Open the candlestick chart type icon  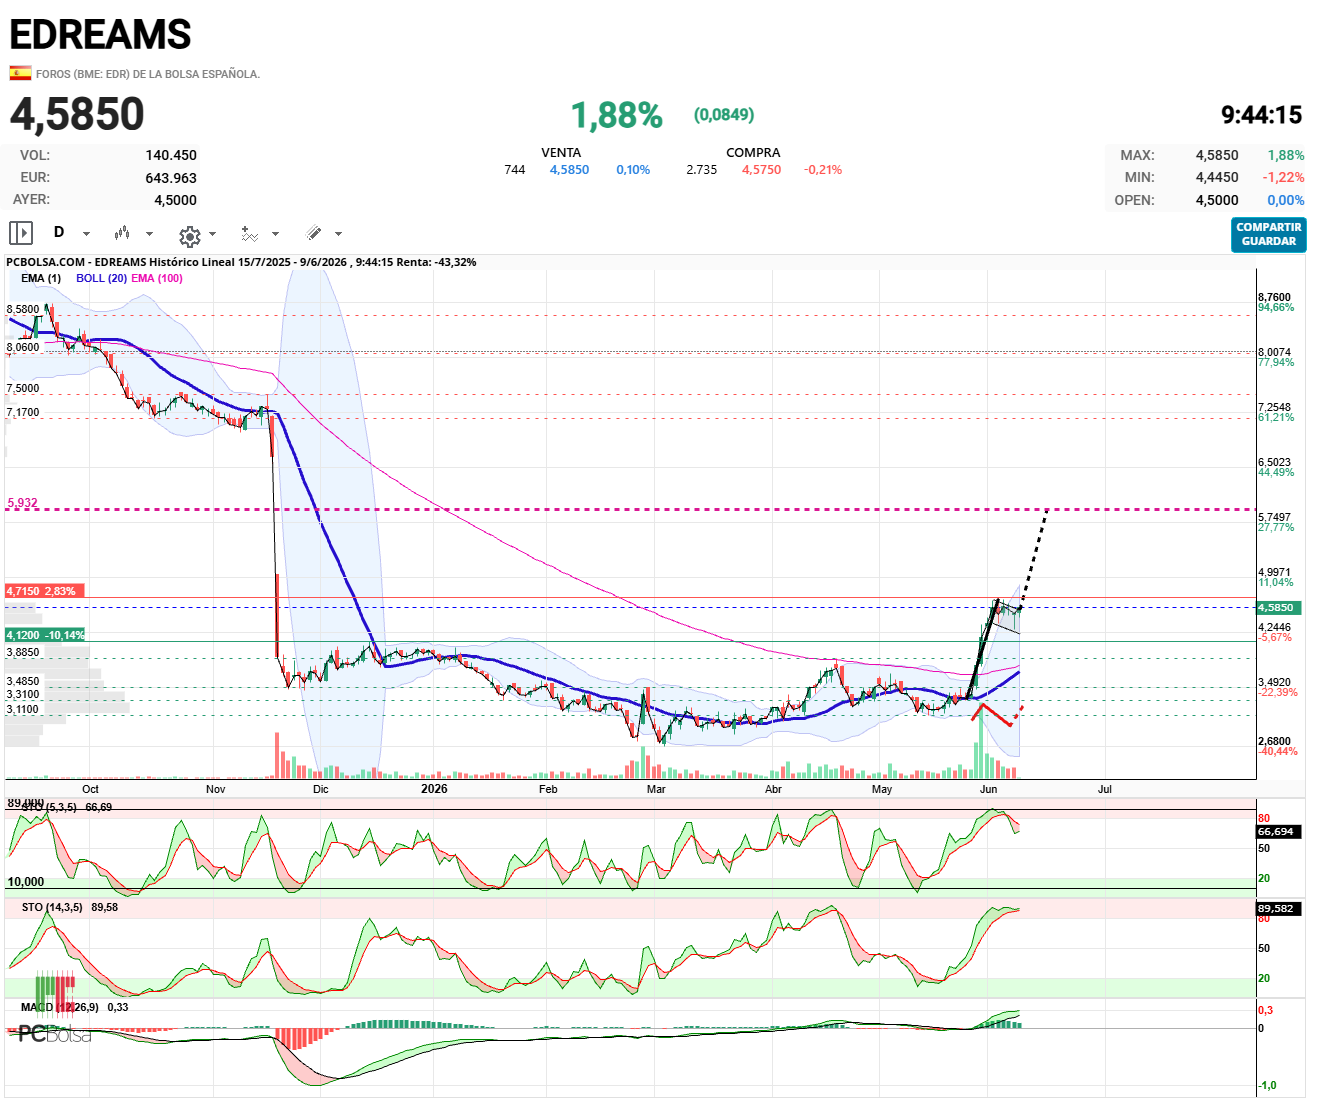click(122, 233)
